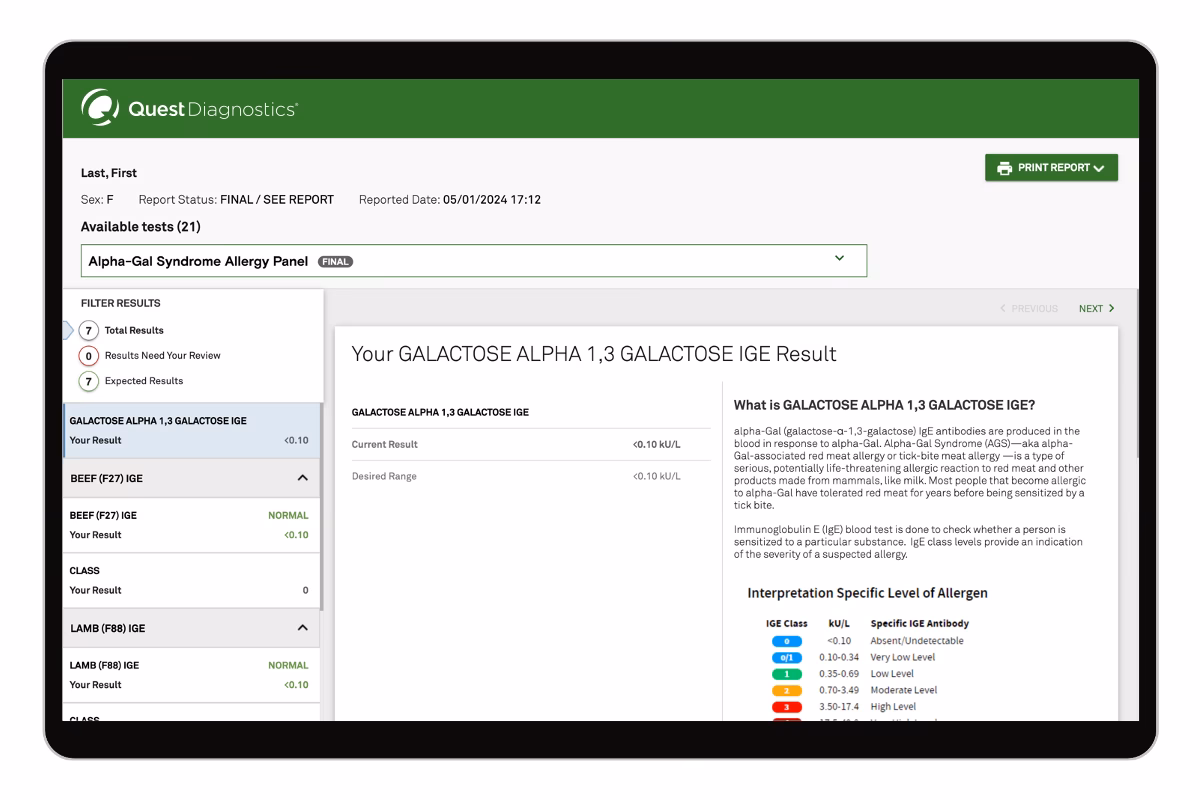Click the green IGE Class 1 badge
The width and height of the screenshot is (1200, 800).
[x=786, y=674]
